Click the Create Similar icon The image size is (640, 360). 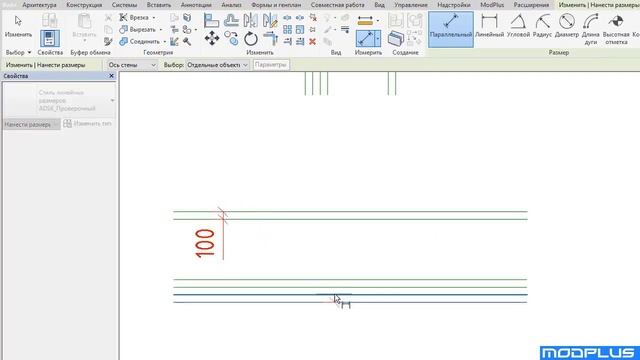click(x=396, y=38)
